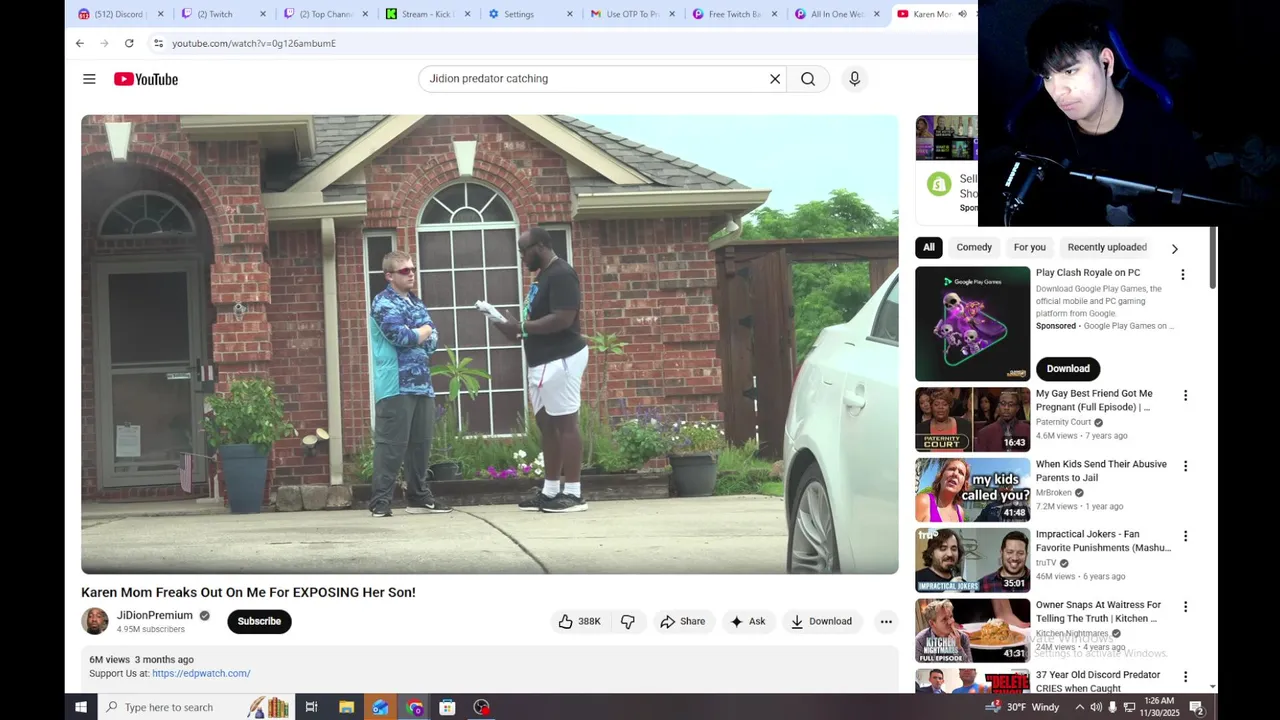Select the For you filter chip

click(x=1029, y=247)
